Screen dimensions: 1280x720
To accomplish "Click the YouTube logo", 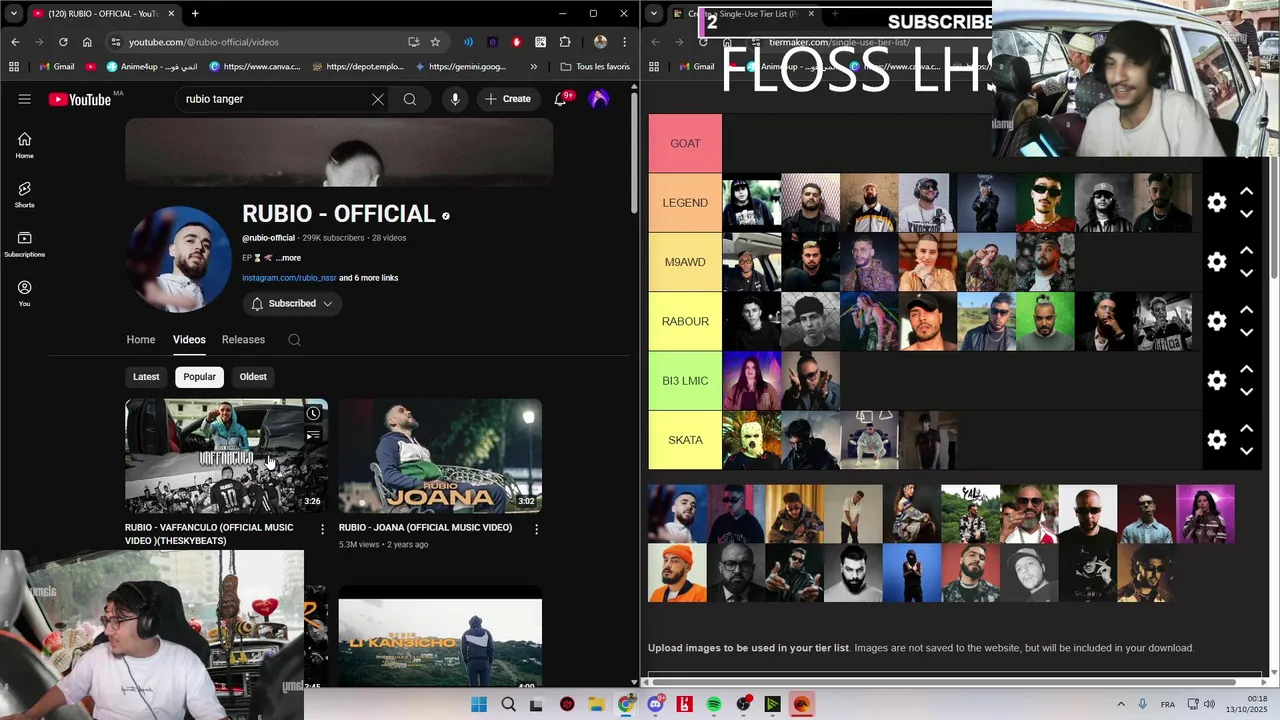I will pos(80,99).
